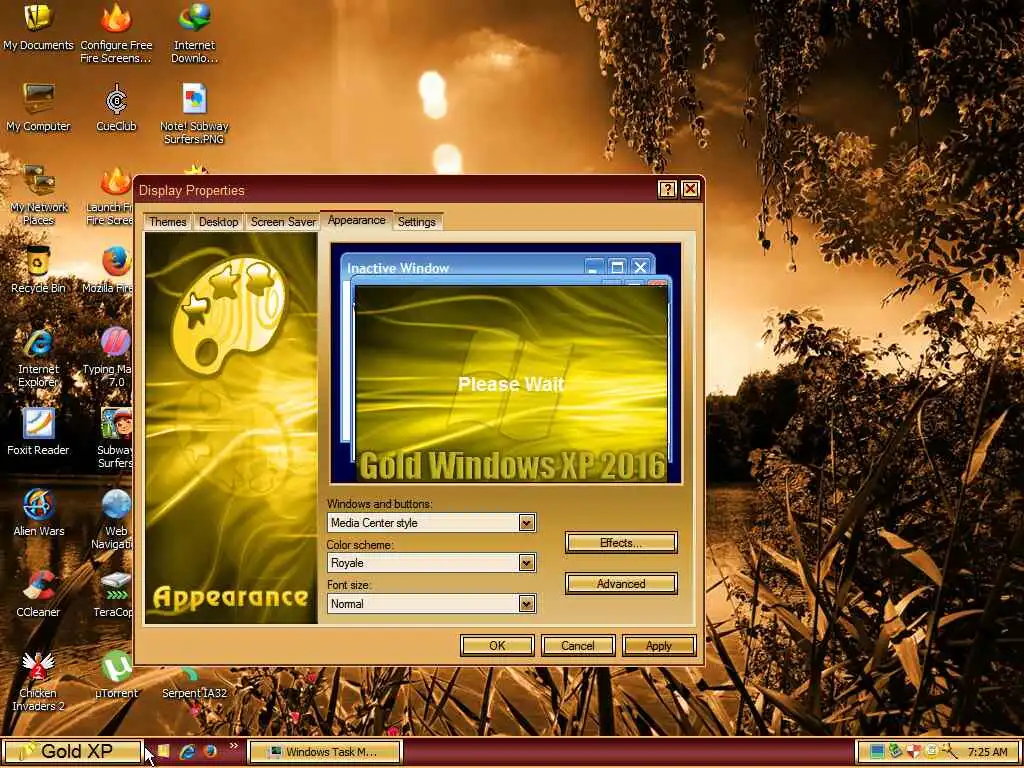This screenshot has width=1024, height=768.
Task: Click the Inactive Window preview title bar
Action: pos(498,267)
